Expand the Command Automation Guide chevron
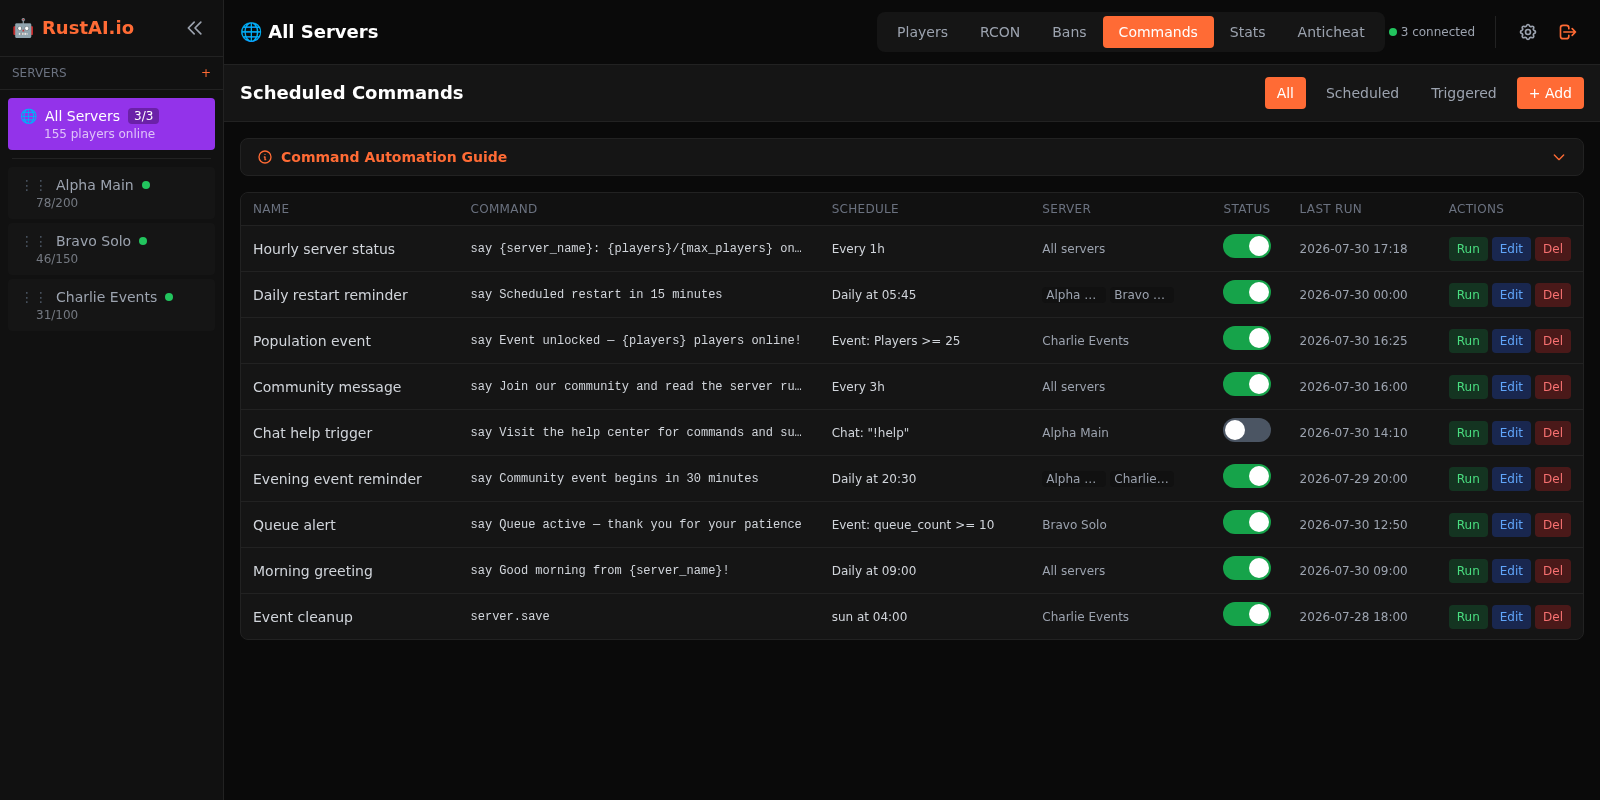Image resolution: width=1600 pixels, height=800 pixels. pyautogui.click(x=1559, y=157)
